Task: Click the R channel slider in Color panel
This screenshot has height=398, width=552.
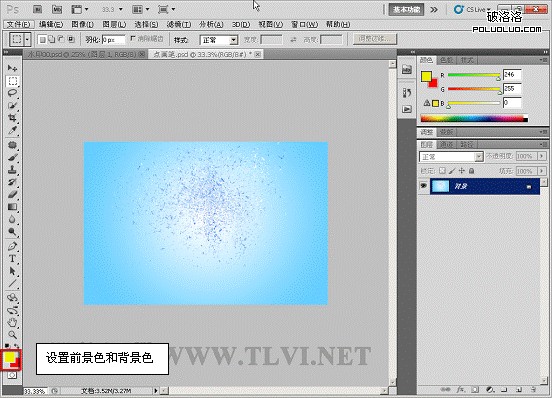Action: point(474,75)
